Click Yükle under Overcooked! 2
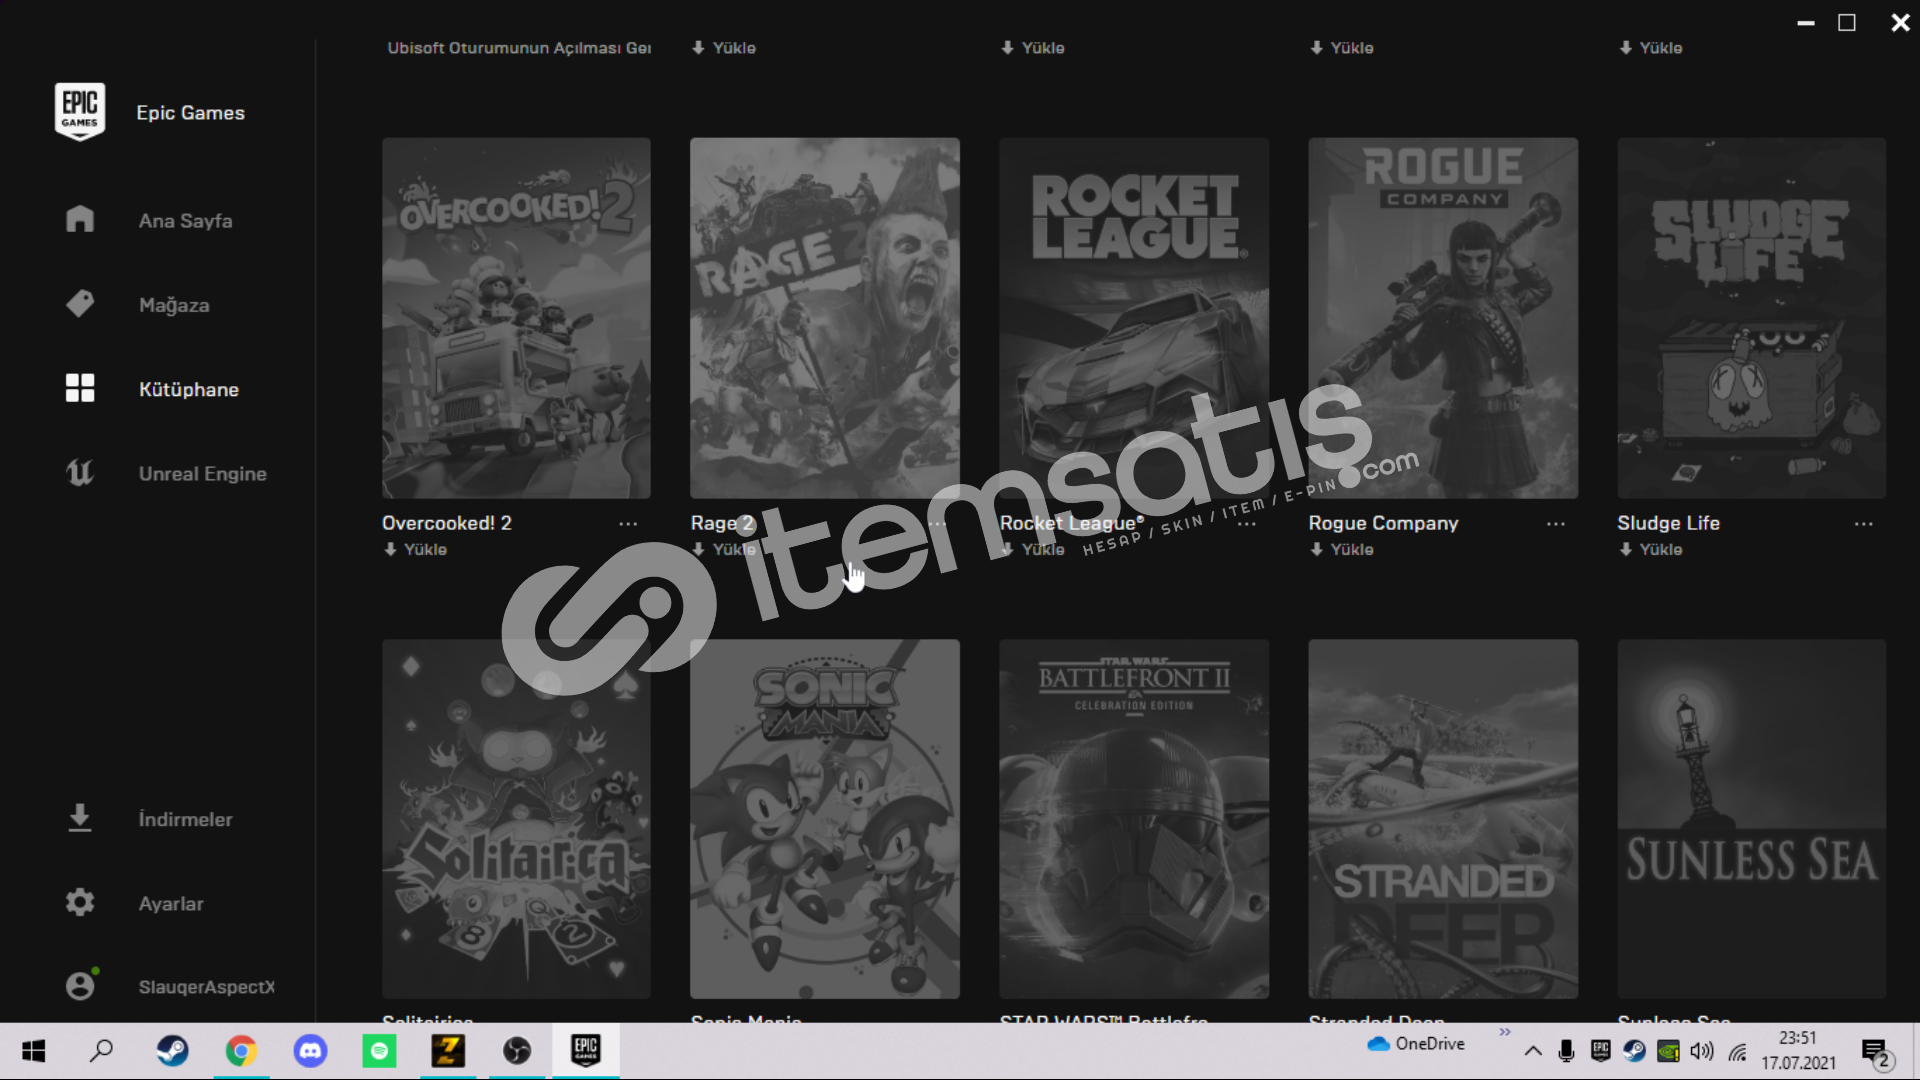The width and height of the screenshot is (1920, 1080). coord(415,549)
